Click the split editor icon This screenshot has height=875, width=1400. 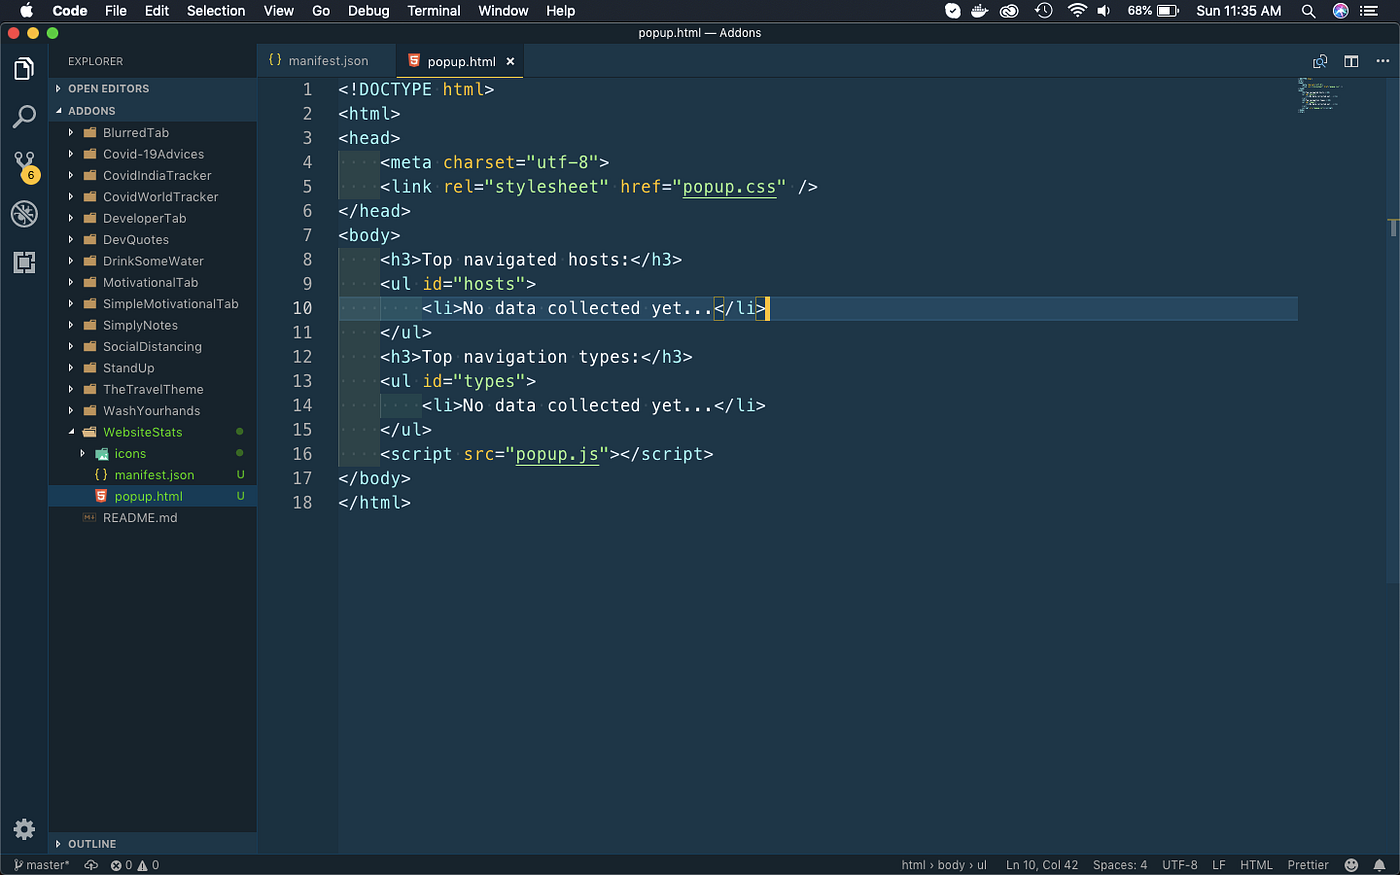1351,61
